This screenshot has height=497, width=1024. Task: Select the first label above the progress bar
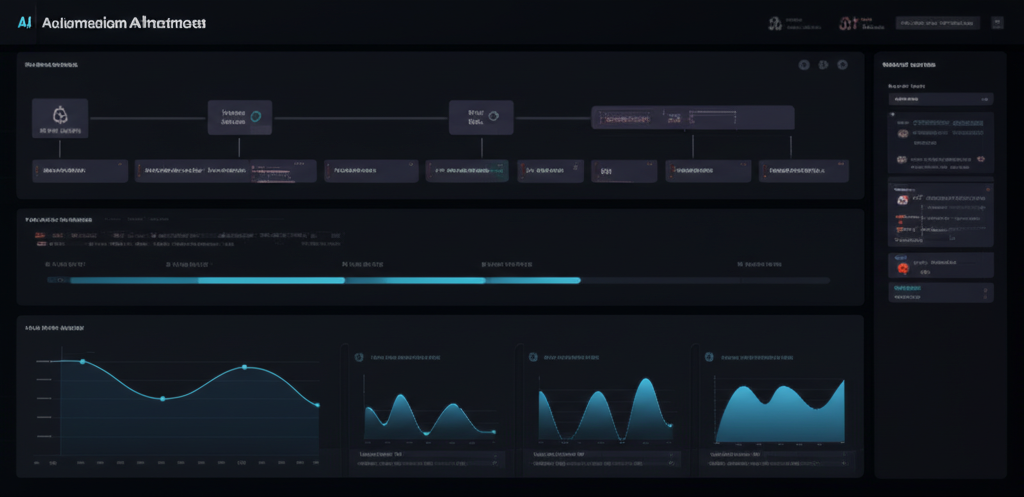coord(66,264)
